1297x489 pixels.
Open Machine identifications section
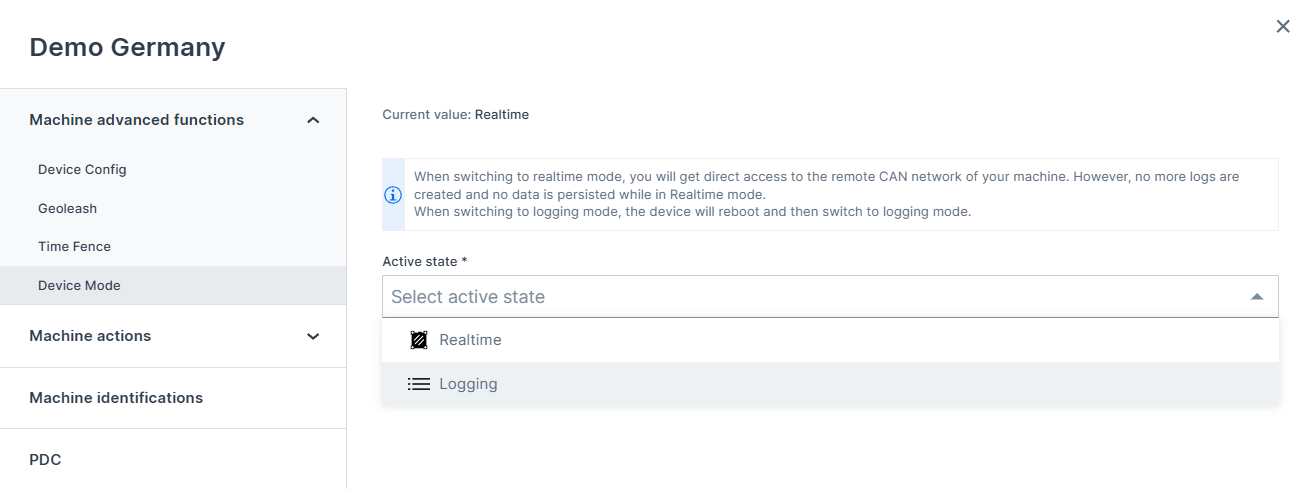pos(116,398)
